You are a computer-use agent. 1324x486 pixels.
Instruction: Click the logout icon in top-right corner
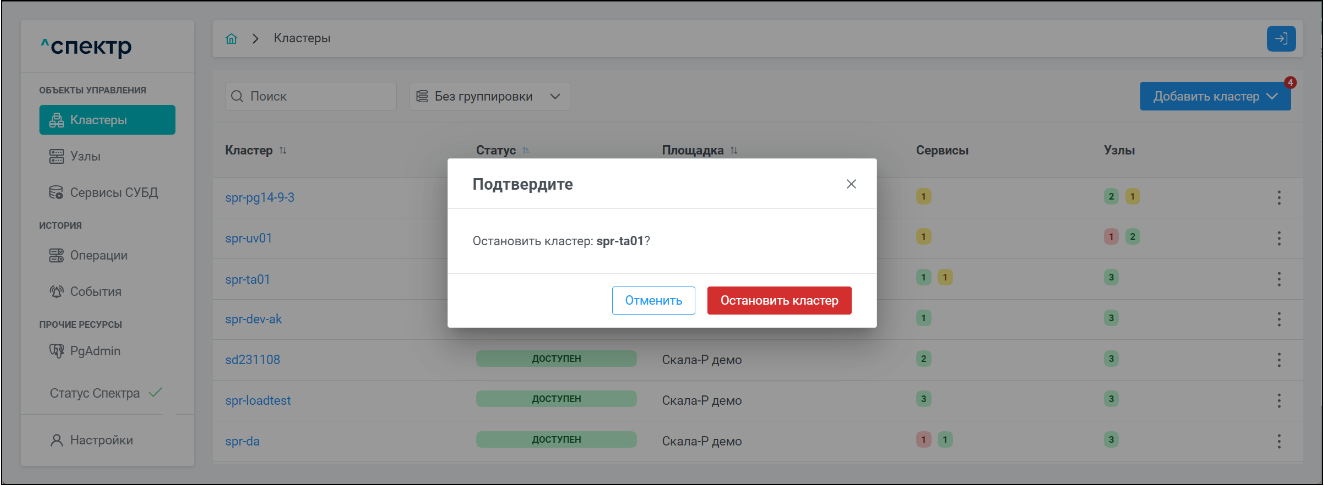click(x=1280, y=39)
